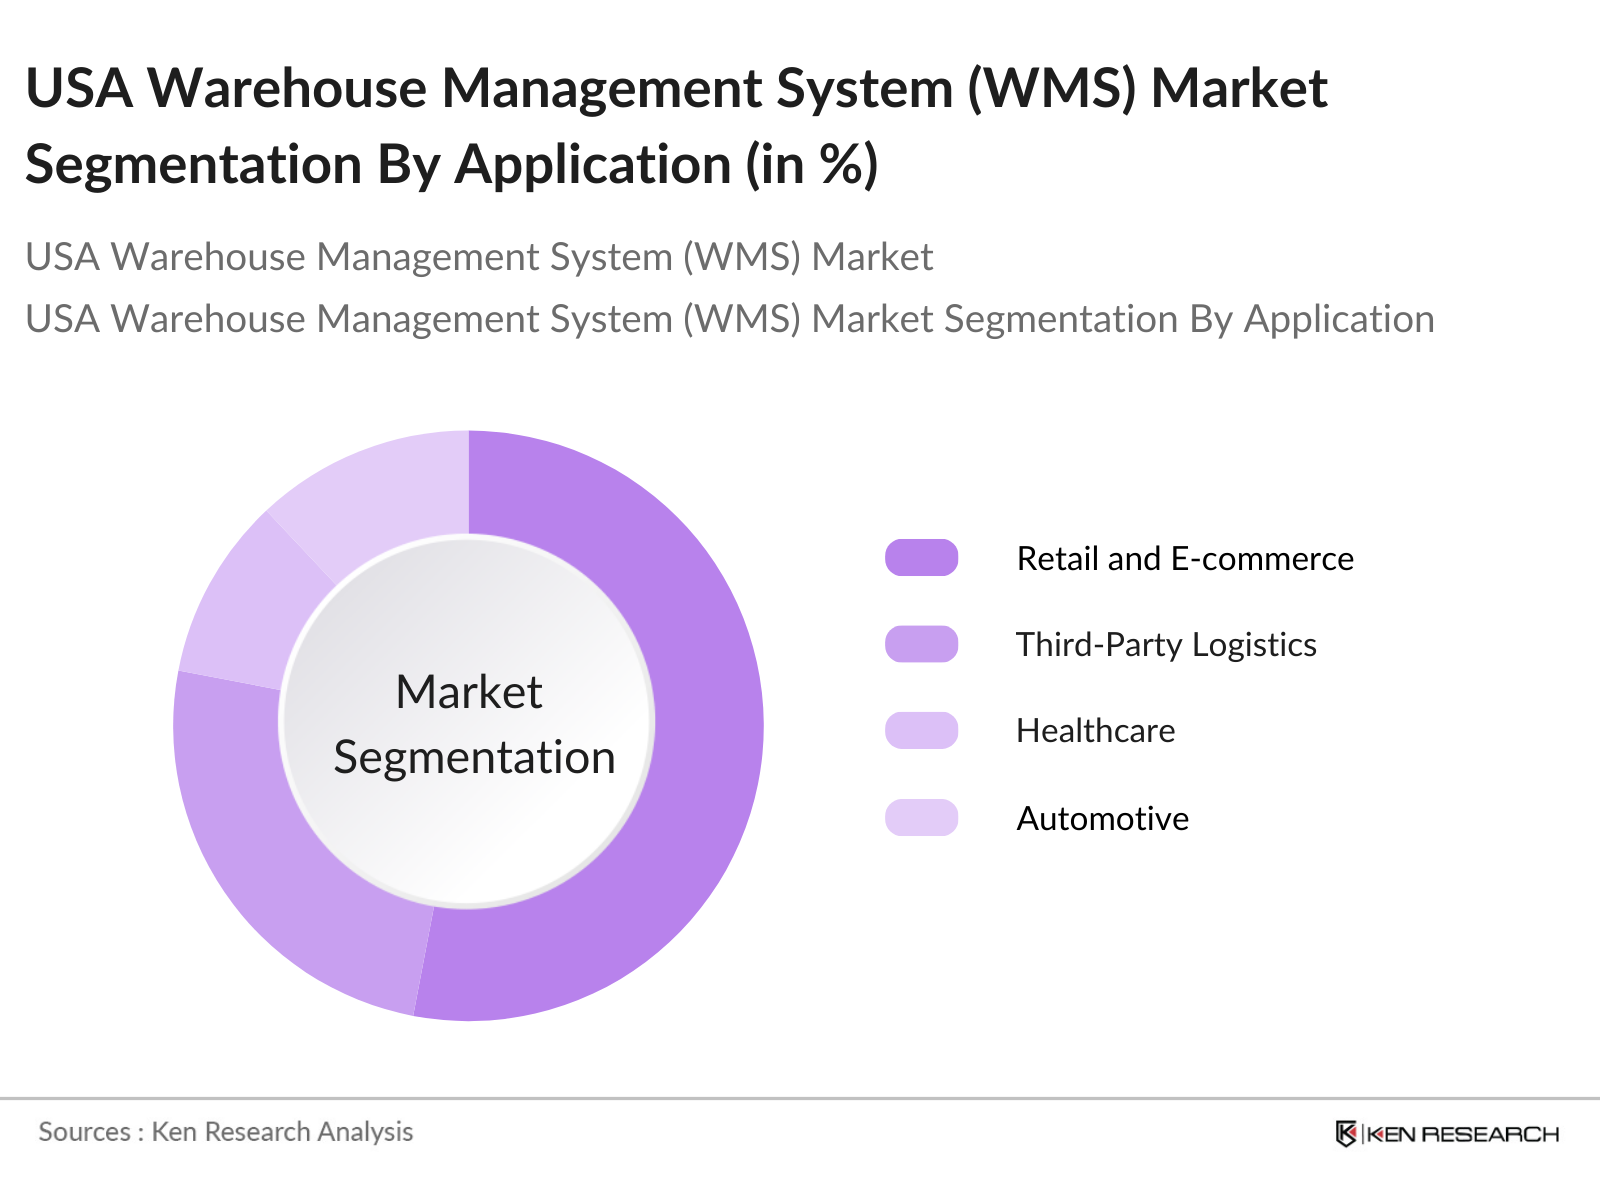Toggle the Automotive legend label

click(x=1102, y=819)
